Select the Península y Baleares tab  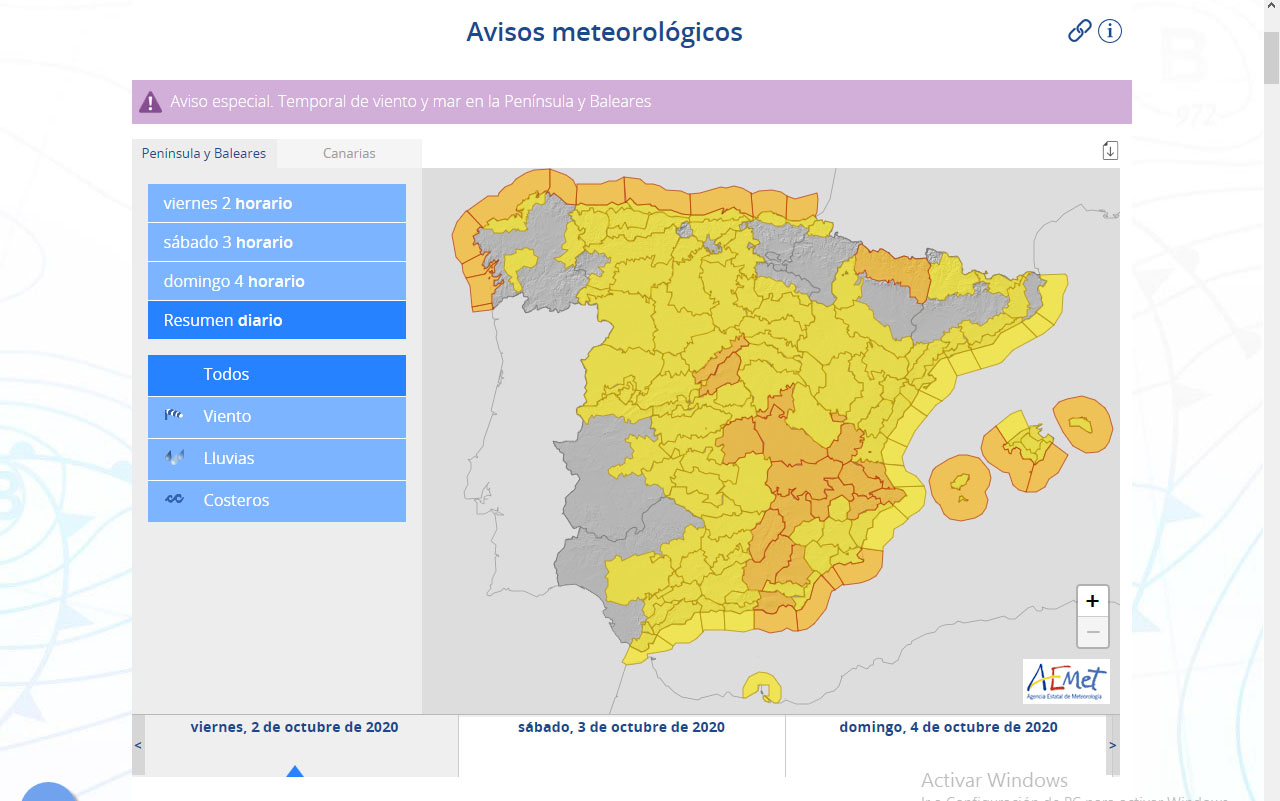(x=204, y=154)
